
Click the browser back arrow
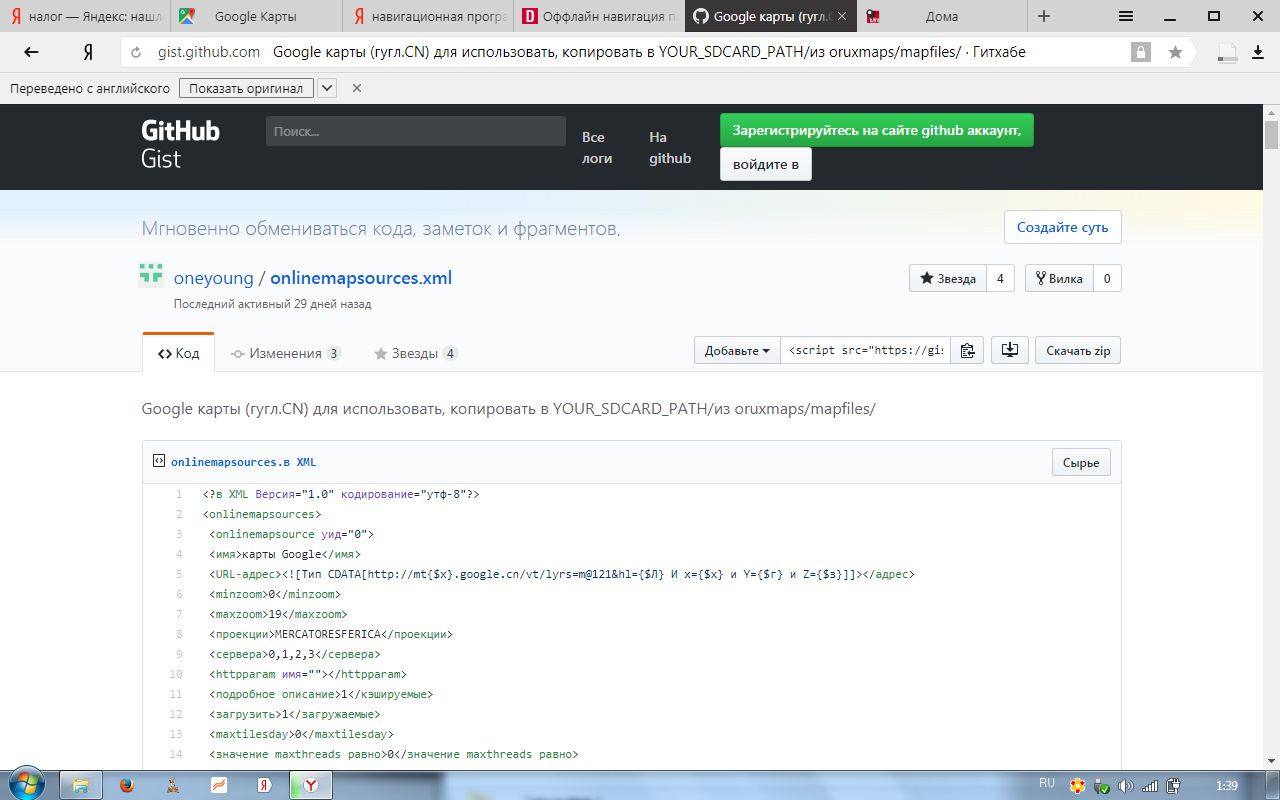tap(31, 52)
